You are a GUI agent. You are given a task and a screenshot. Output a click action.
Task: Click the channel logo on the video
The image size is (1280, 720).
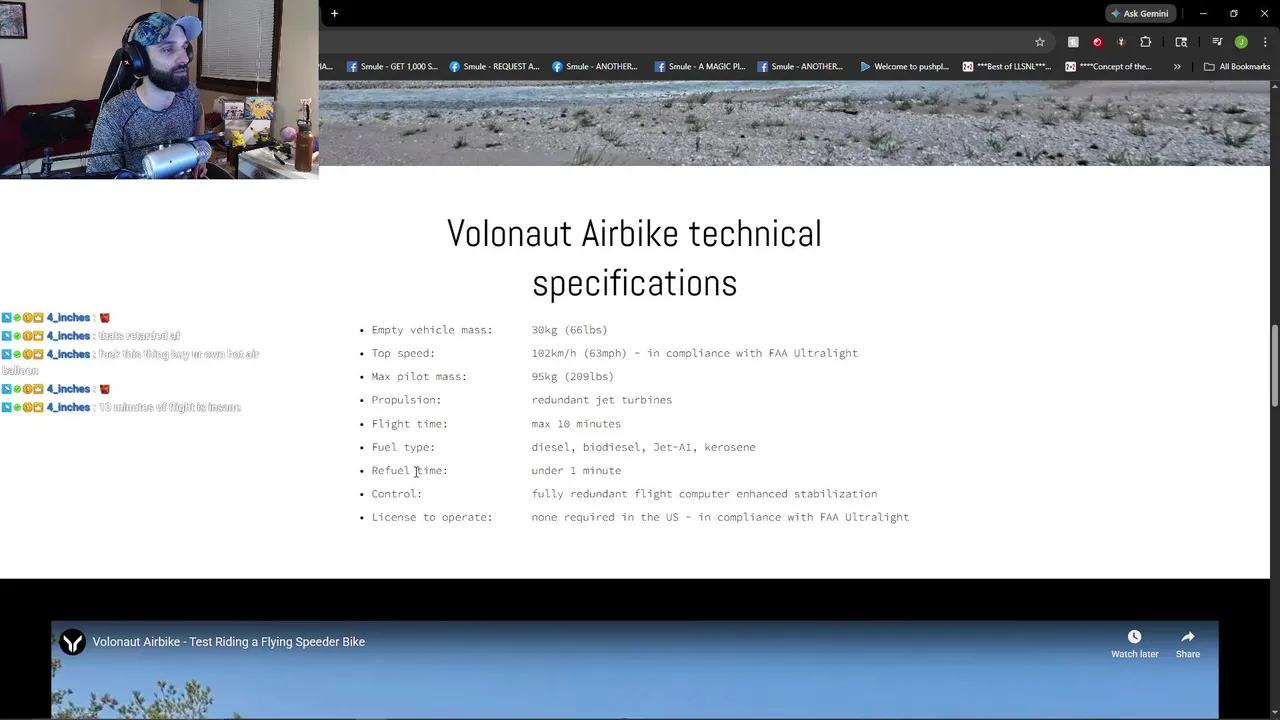pos(72,642)
